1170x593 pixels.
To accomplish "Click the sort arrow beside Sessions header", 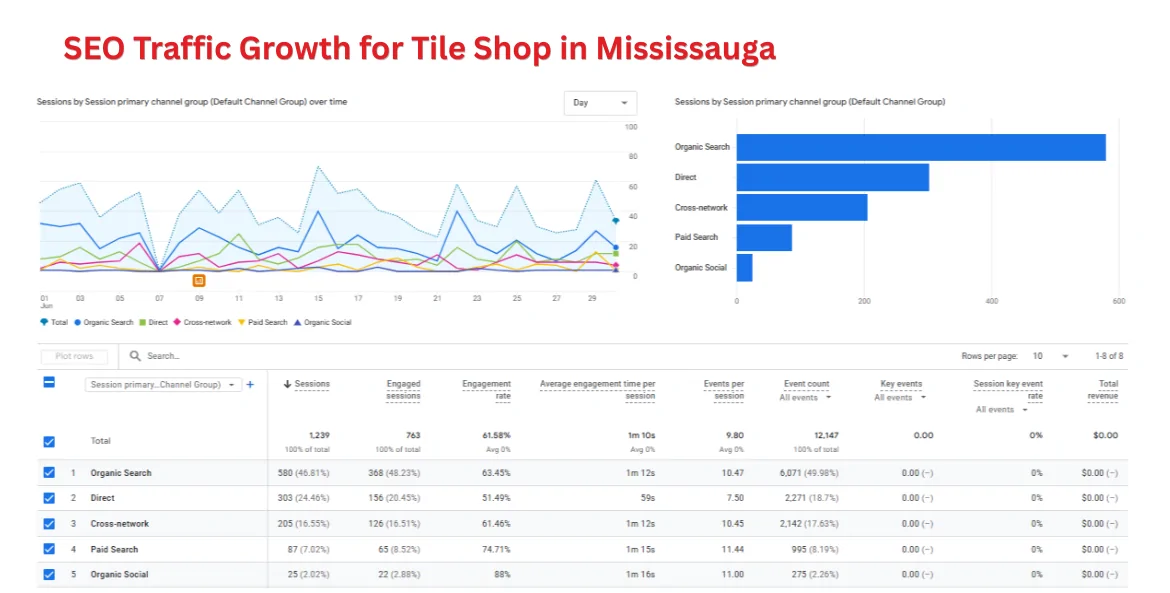I will click(287, 384).
